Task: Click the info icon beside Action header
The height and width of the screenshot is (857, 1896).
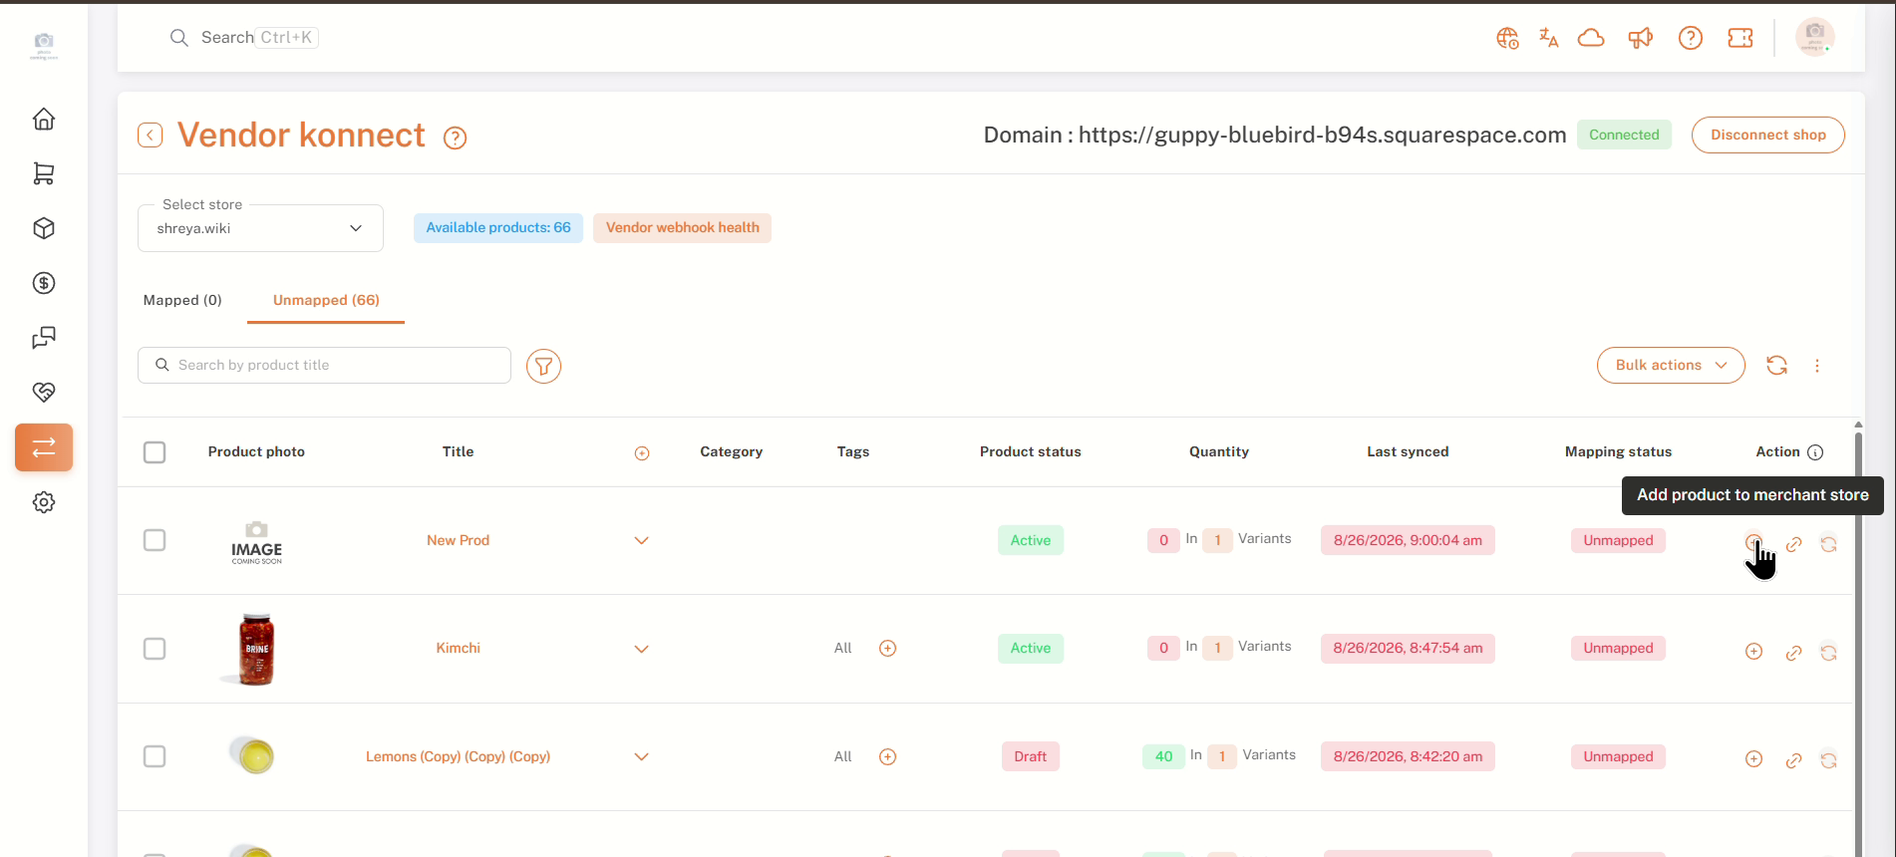Action: tap(1816, 452)
